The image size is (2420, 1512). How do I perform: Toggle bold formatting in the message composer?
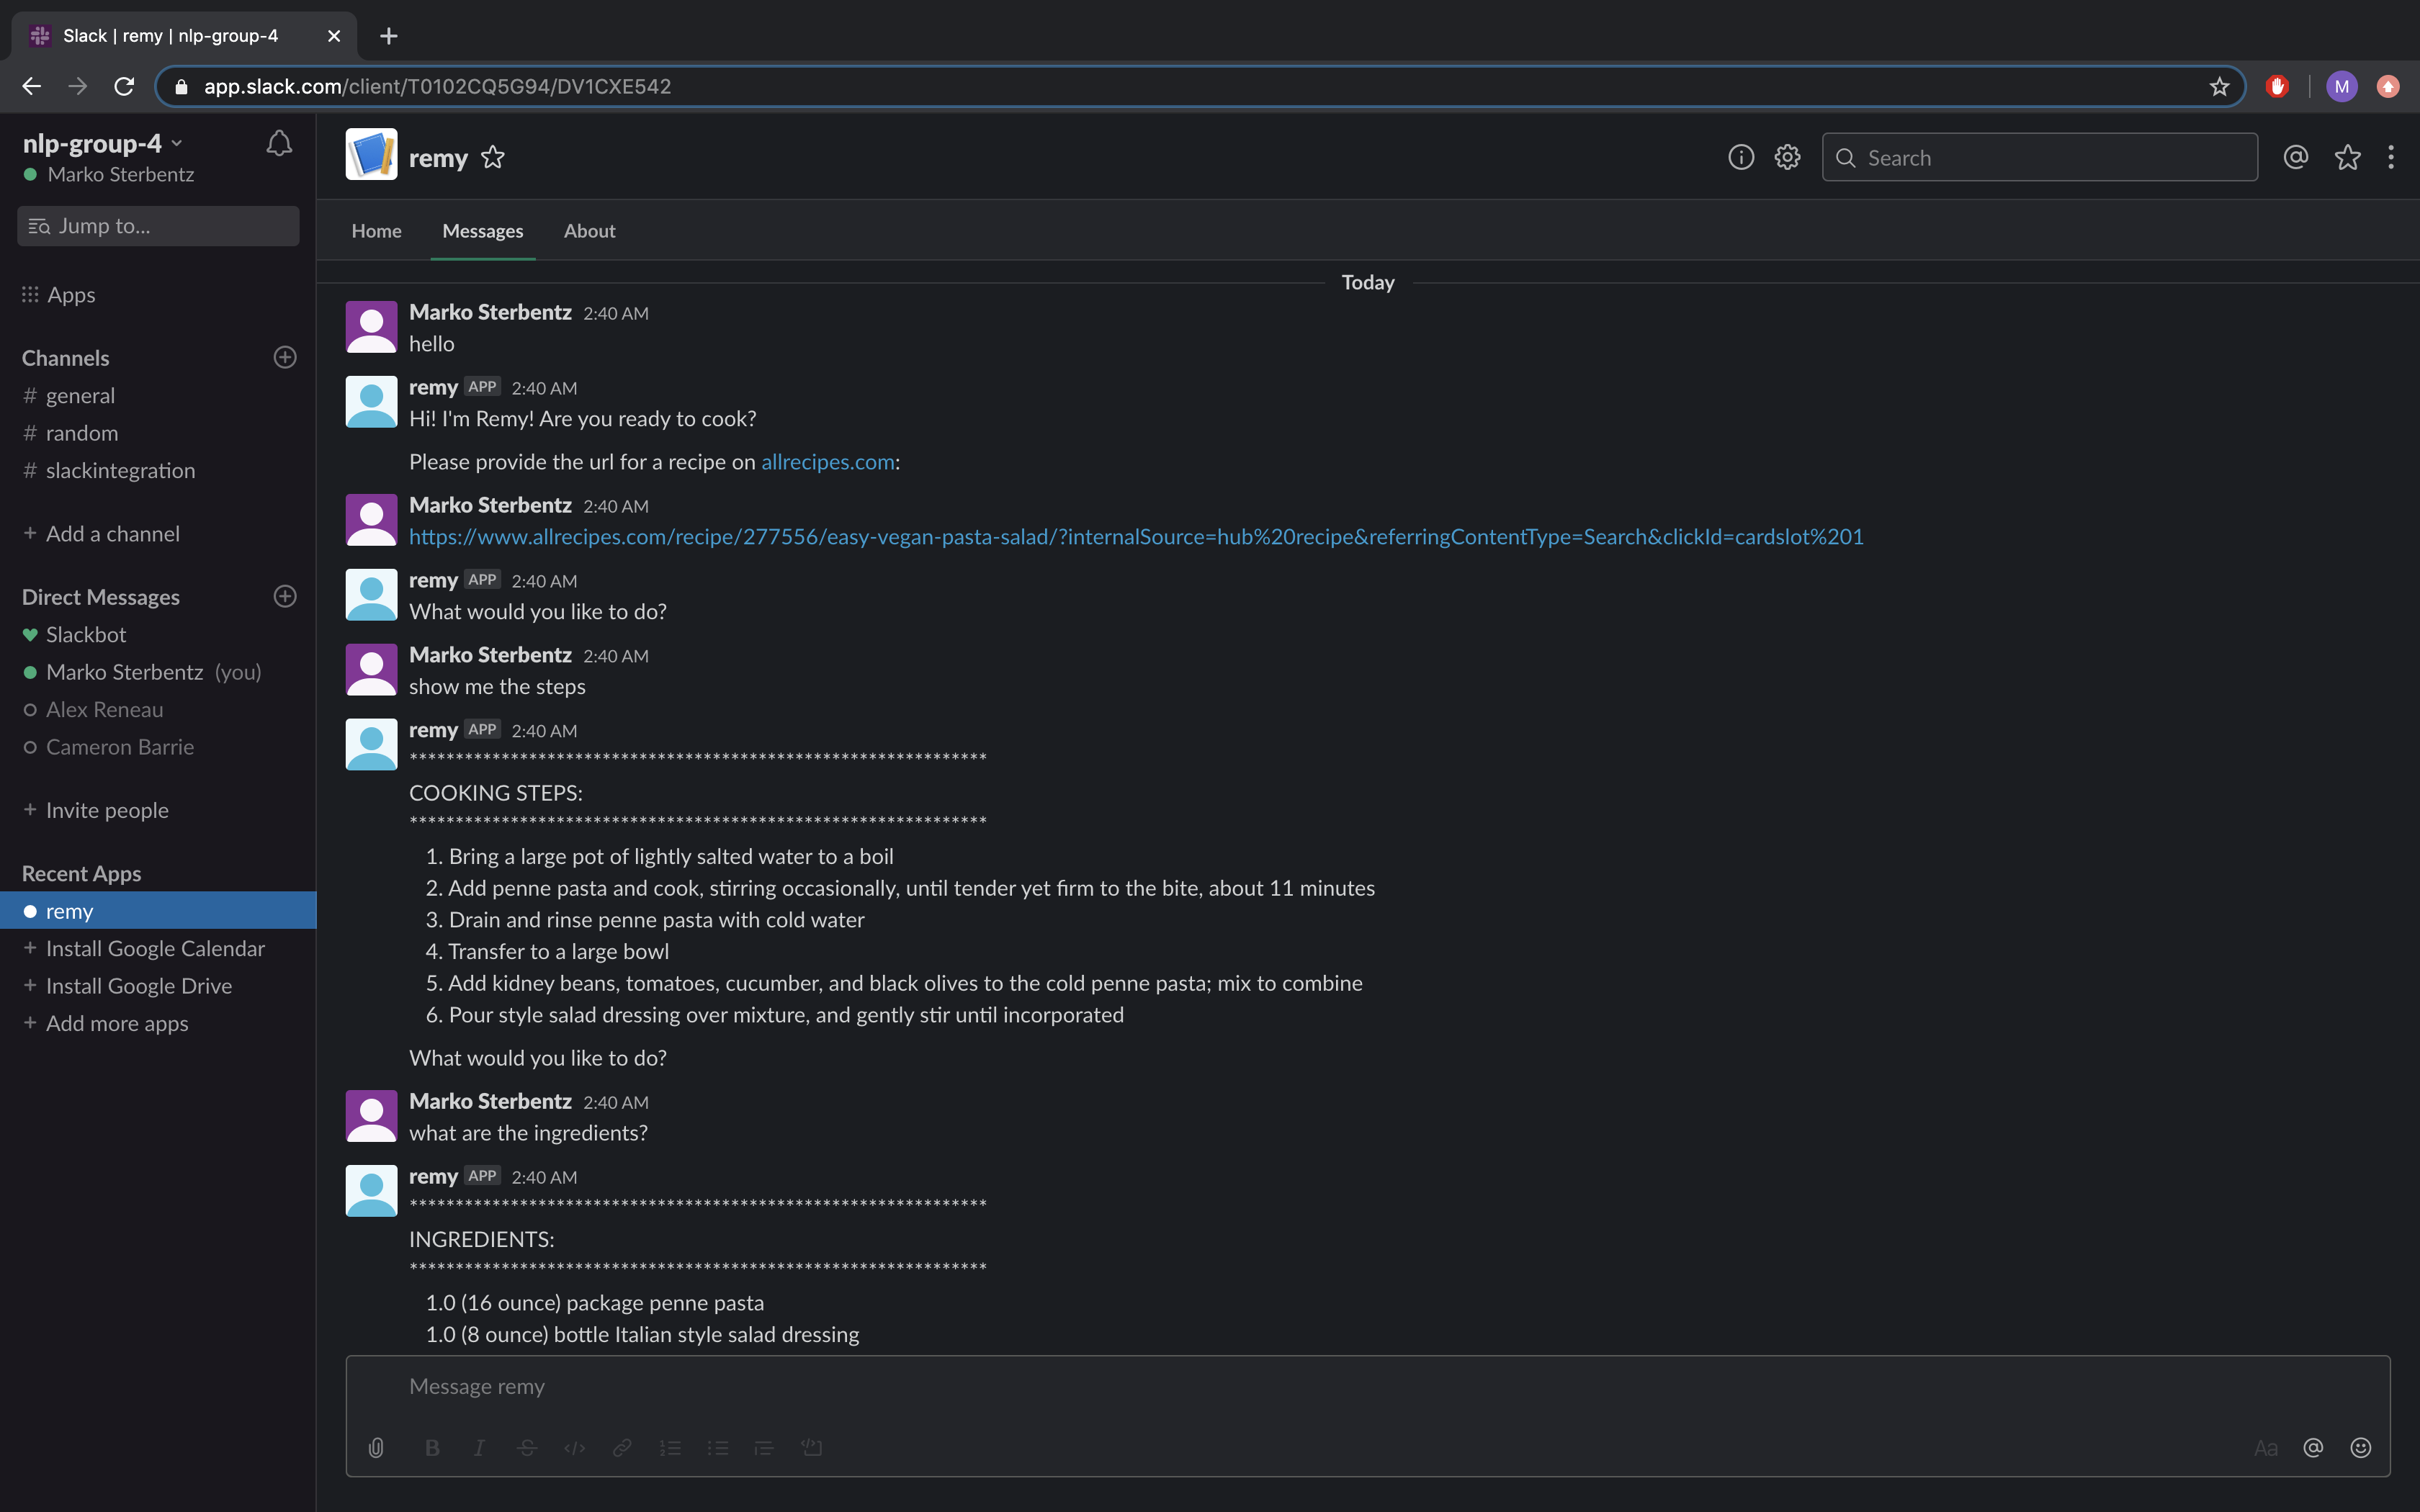pyautogui.click(x=432, y=1447)
